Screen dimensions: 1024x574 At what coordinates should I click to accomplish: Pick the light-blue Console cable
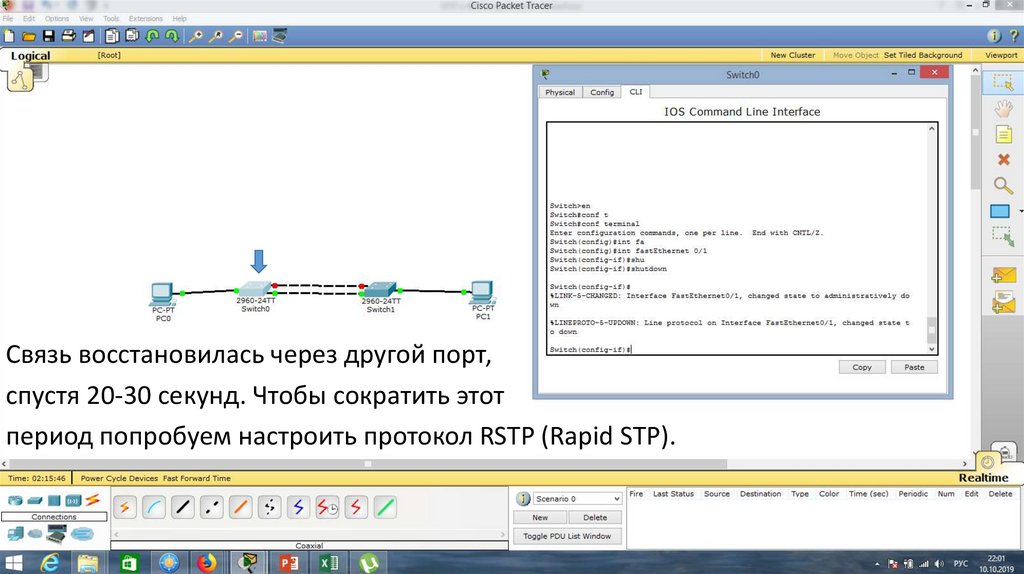click(153, 507)
